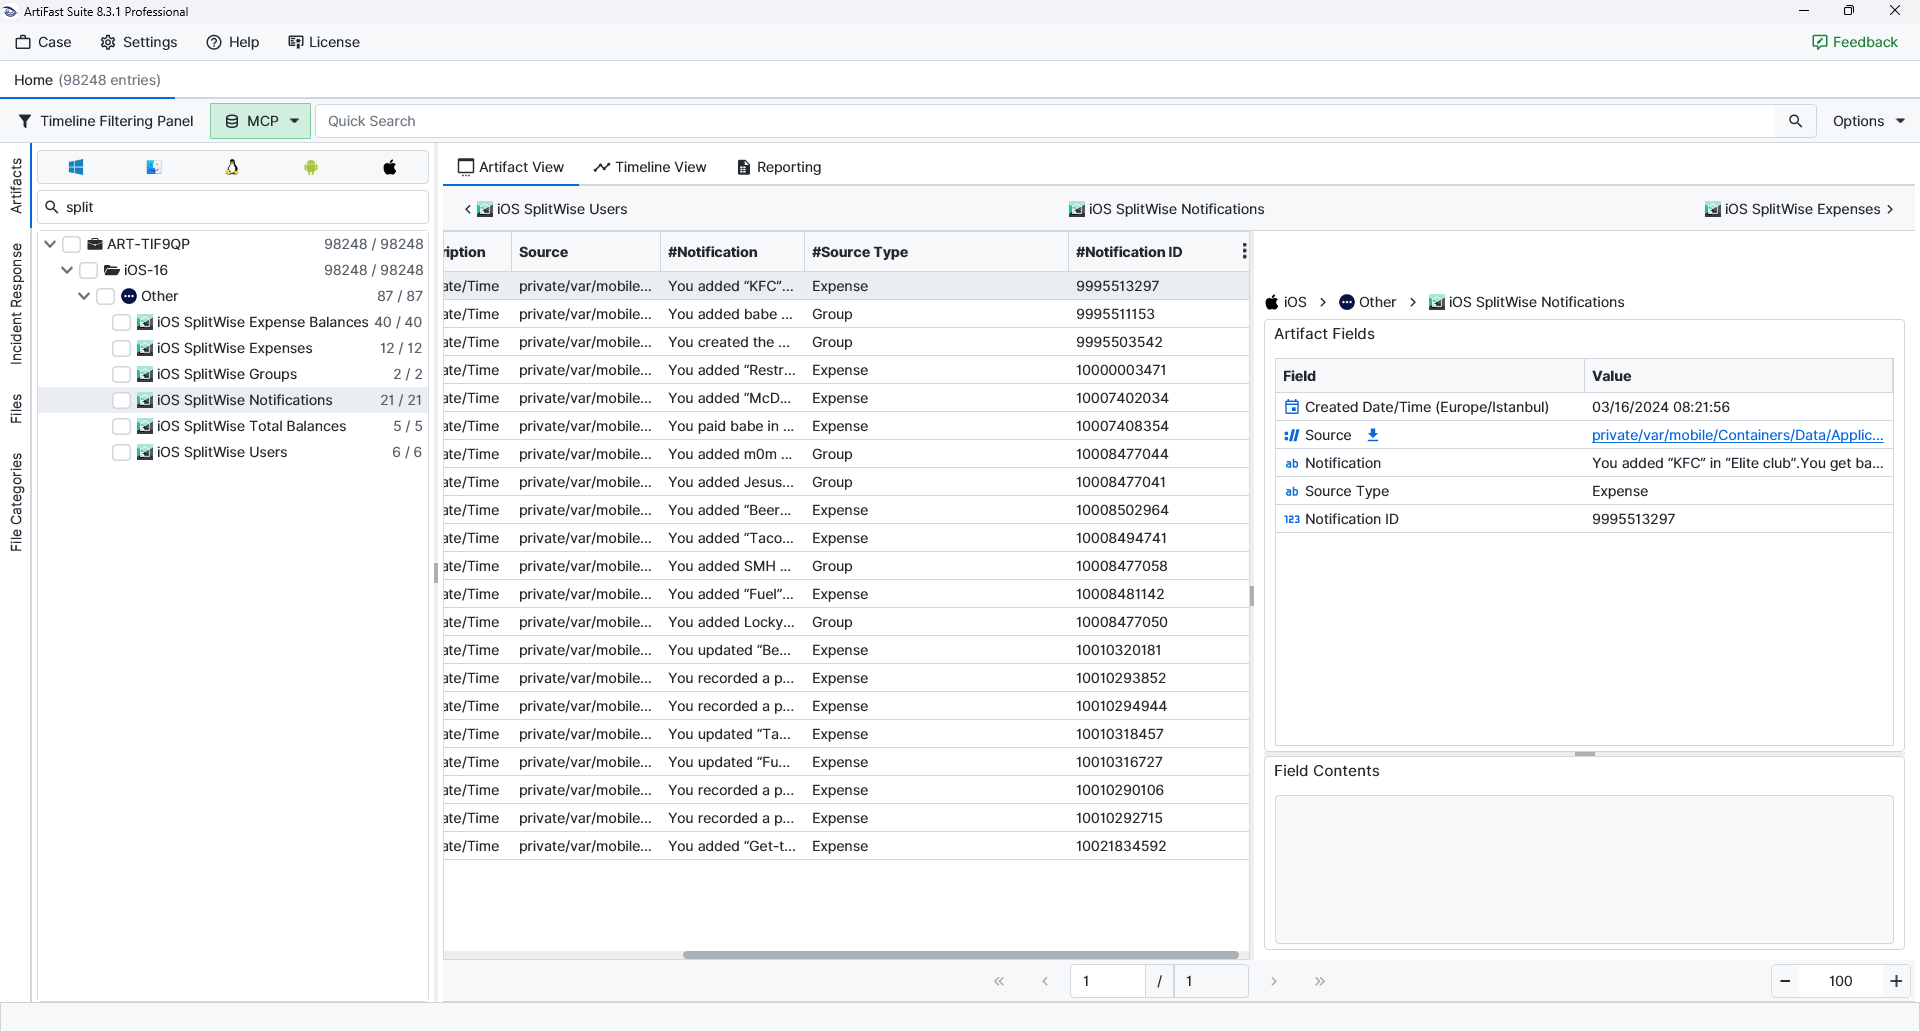This screenshot has width=1920, height=1032.
Task: Collapse the iOS-16 tree node
Action: 67,270
